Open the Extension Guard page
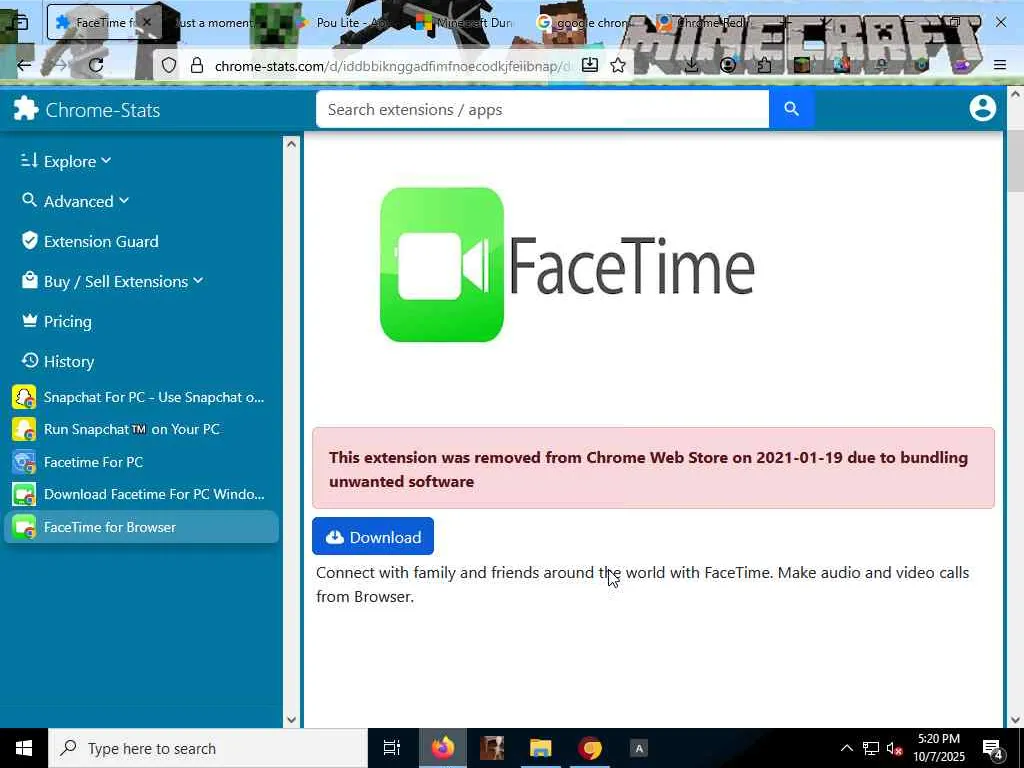Viewport: 1024px width, 768px height. coord(101,241)
